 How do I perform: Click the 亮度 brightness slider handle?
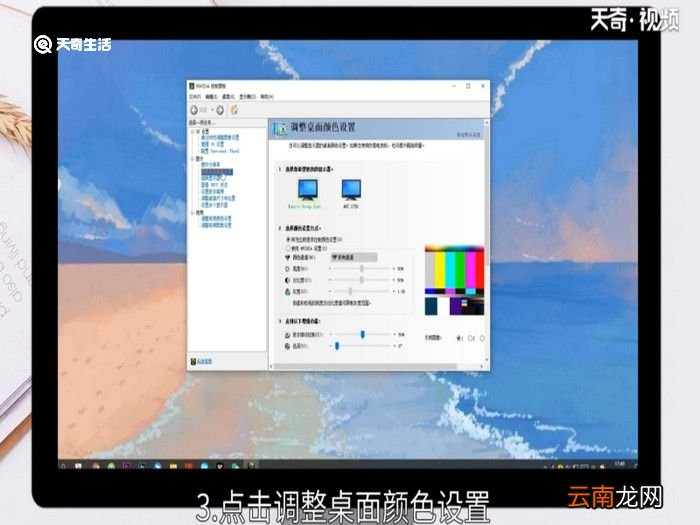pyautogui.click(x=362, y=269)
